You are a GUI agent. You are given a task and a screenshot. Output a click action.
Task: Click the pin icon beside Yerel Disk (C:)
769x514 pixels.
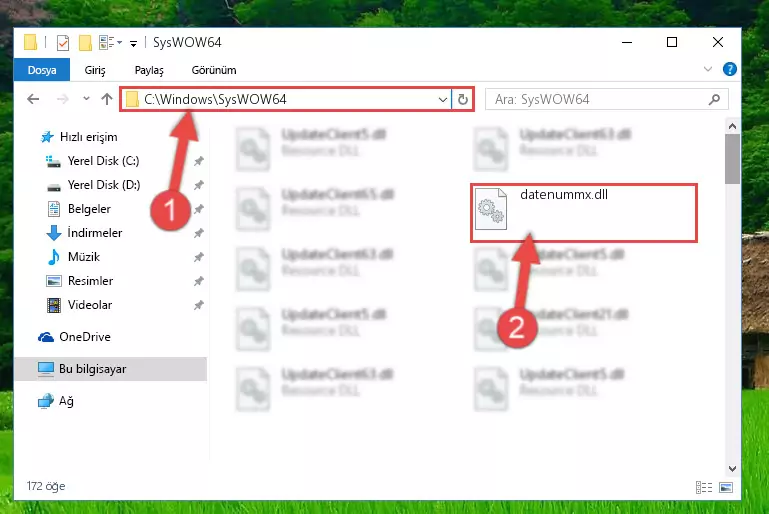pyautogui.click(x=199, y=161)
